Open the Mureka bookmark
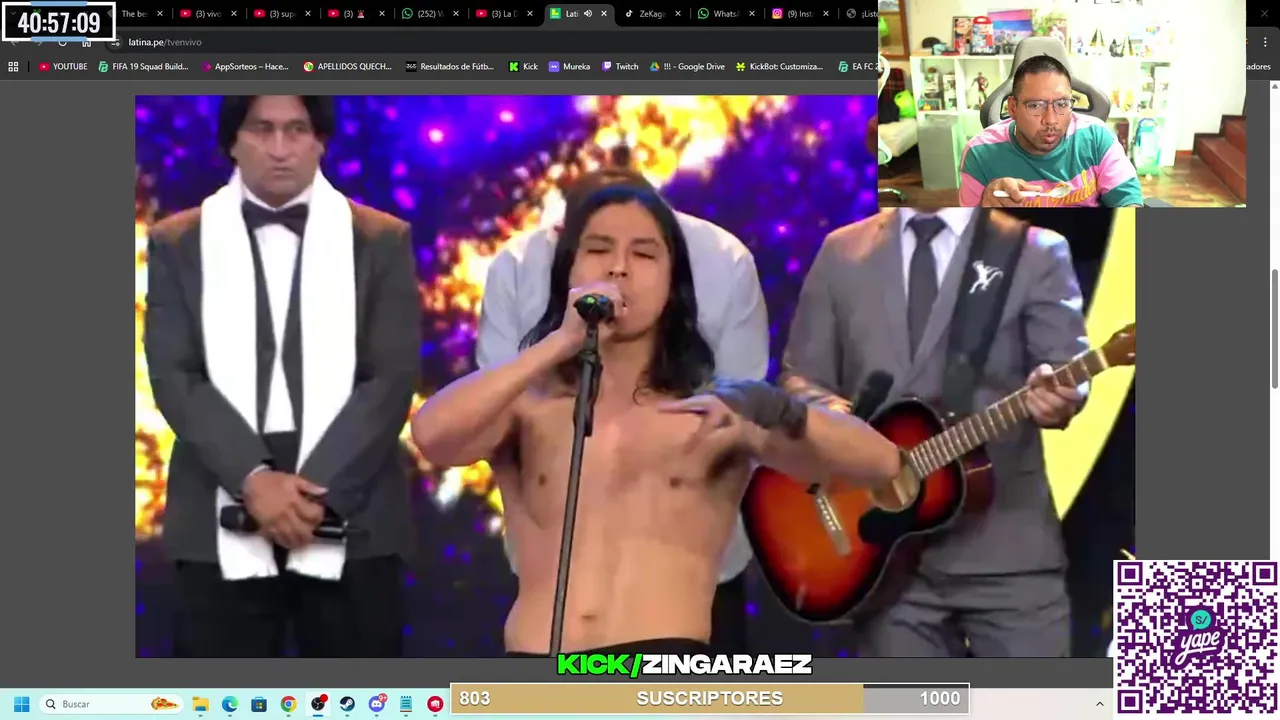This screenshot has height=720, width=1280. pos(569,66)
